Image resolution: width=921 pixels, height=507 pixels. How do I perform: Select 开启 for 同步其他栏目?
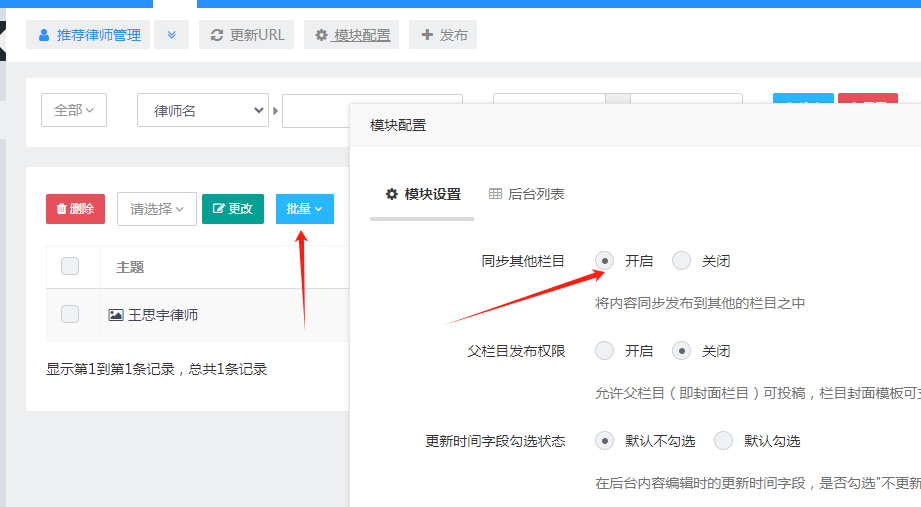point(604,261)
